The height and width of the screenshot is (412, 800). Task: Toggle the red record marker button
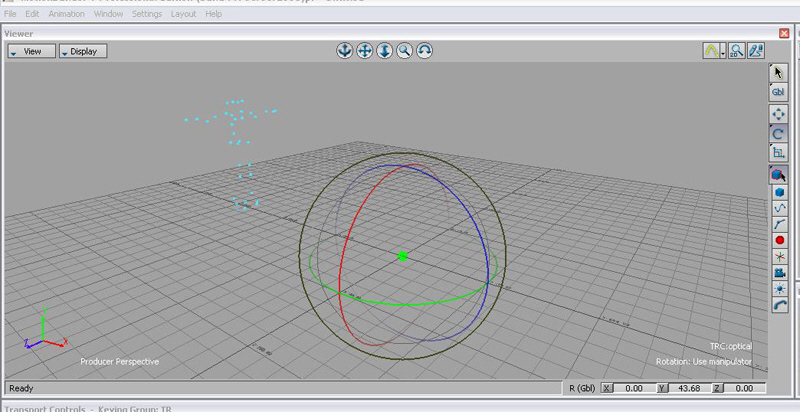(x=779, y=240)
